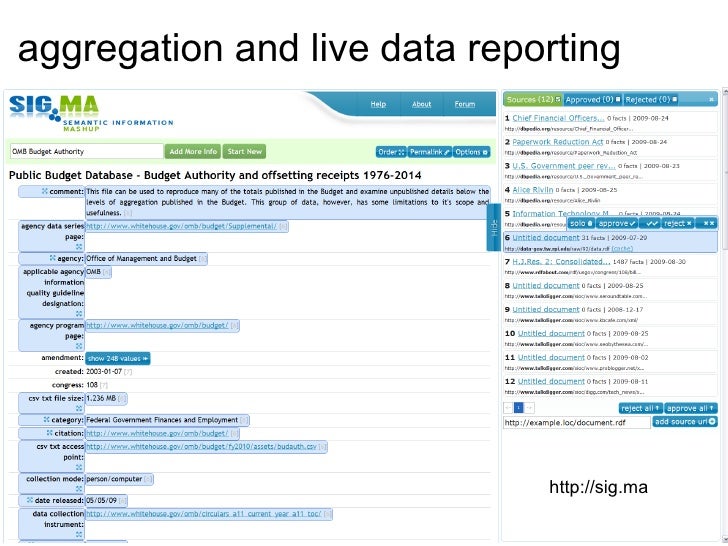Click the reject button for source 6
This screenshot has height=546, width=728.
pyautogui.click(x=678, y=223)
